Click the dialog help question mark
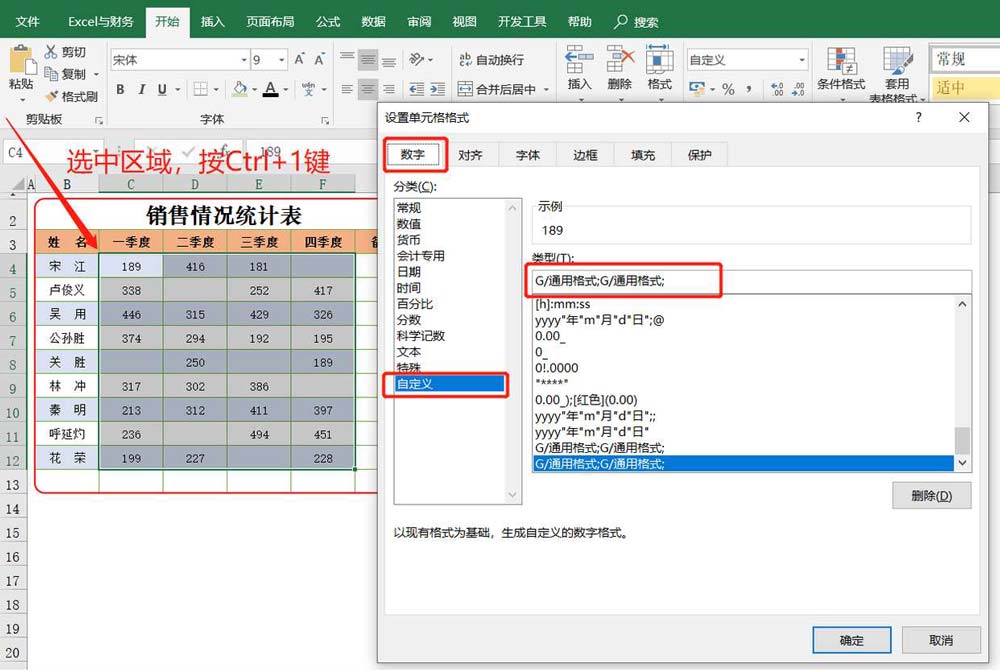This screenshot has height=670, width=1000. click(x=918, y=117)
